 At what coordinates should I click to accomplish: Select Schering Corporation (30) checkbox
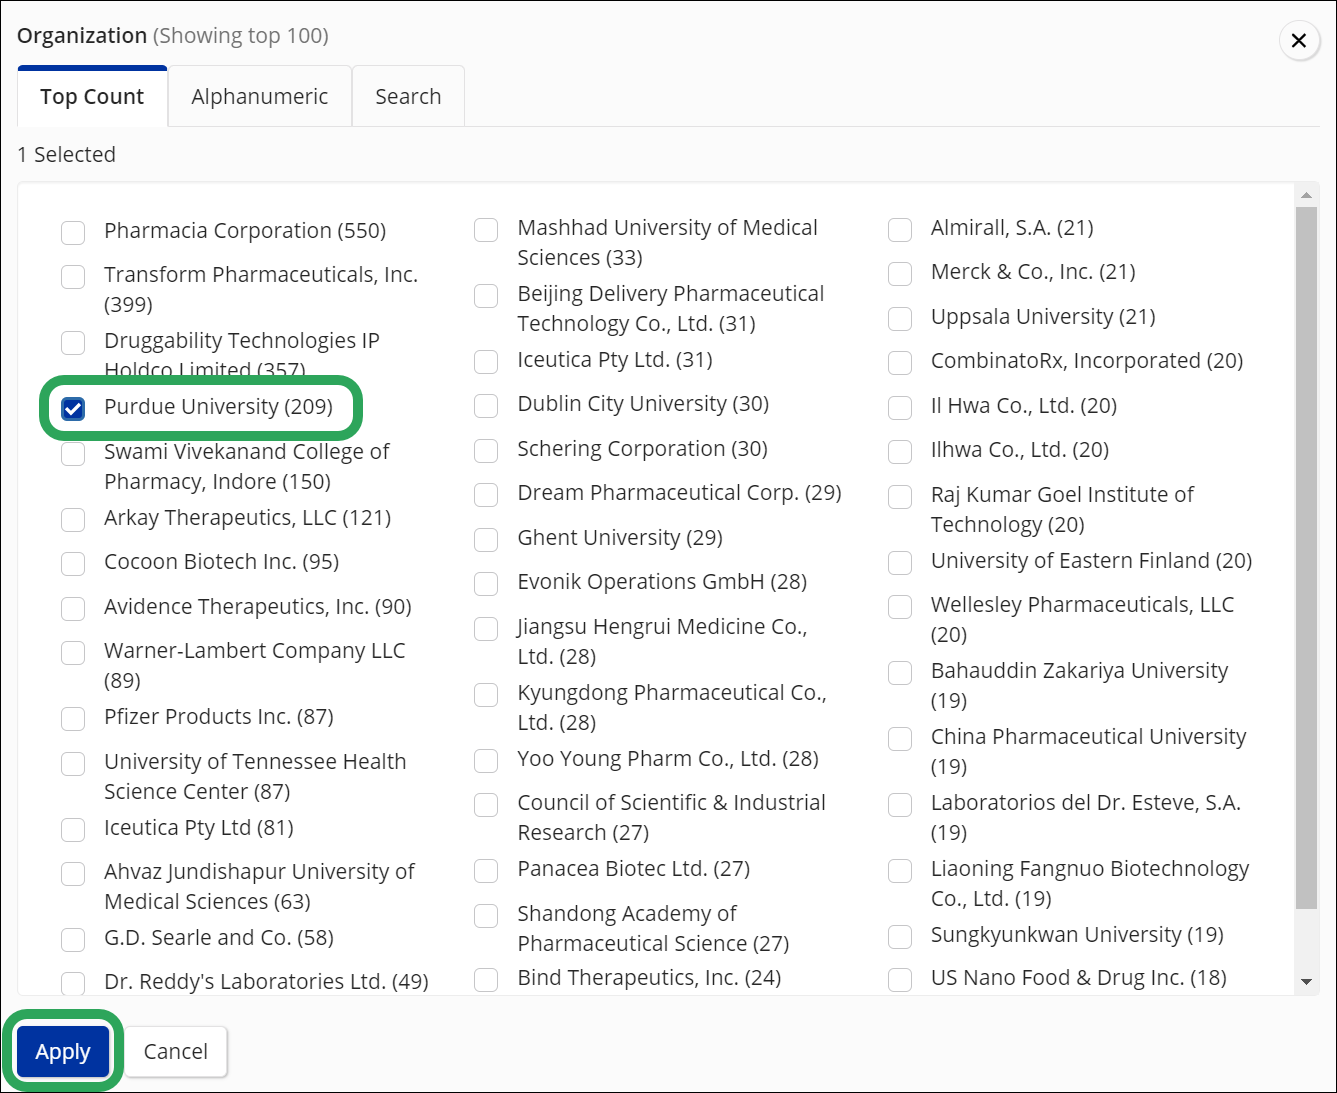486,450
